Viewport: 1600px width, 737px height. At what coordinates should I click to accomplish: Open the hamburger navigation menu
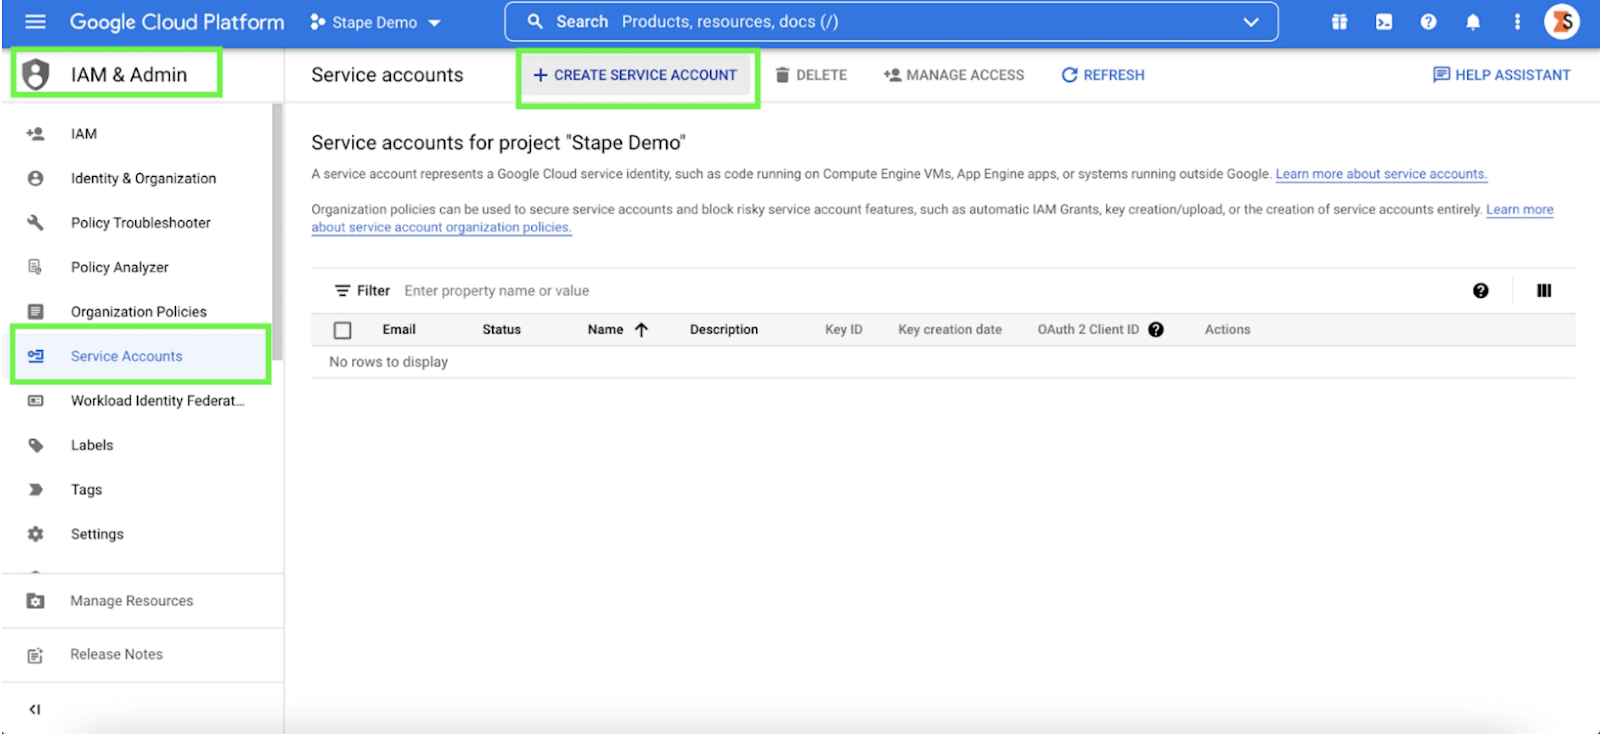click(35, 22)
